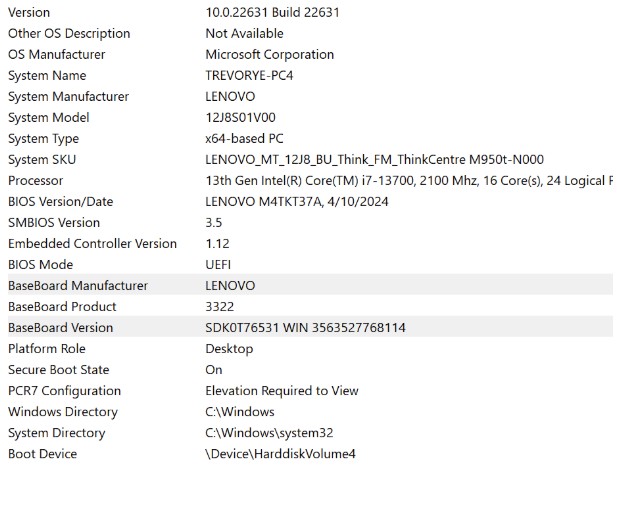The height and width of the screenshot is (506, 617).
Task: Select the OS Manufacturer entry
Action: (56, 54)
